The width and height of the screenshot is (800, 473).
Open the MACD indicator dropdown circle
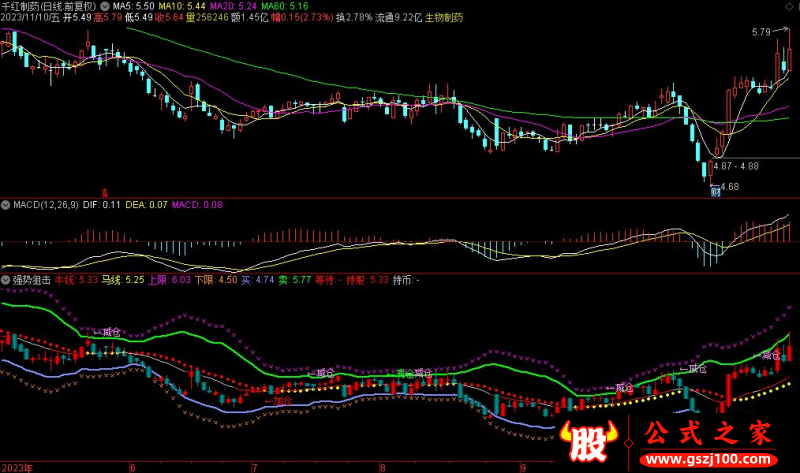pyautogui.click(x=6, y=205)
